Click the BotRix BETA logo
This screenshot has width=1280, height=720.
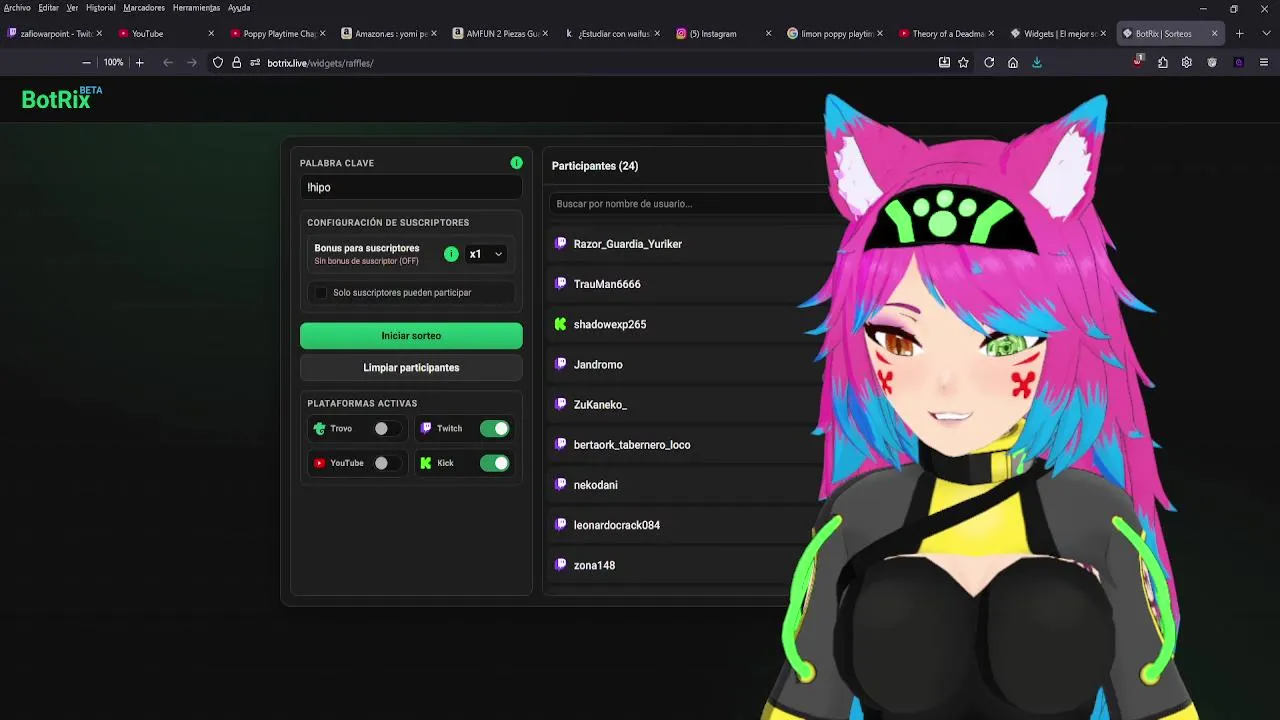click(x=62, y=98)
